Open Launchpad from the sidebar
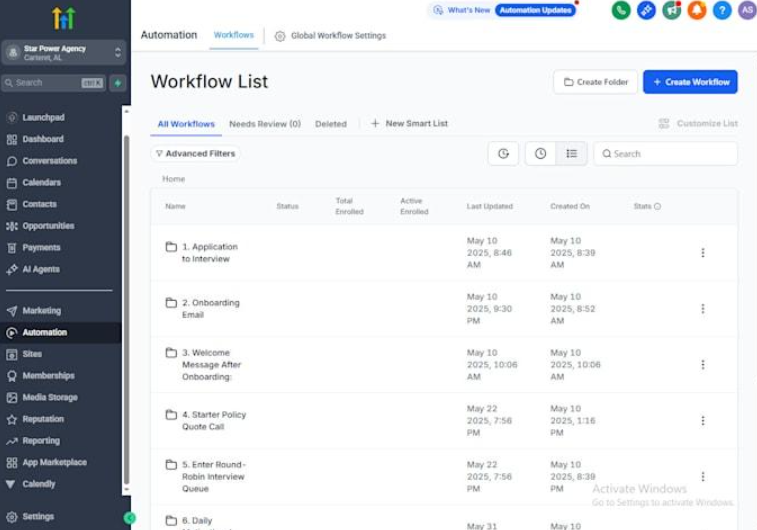Viewport: 757px width, 530px height. [x=42, y=117]
